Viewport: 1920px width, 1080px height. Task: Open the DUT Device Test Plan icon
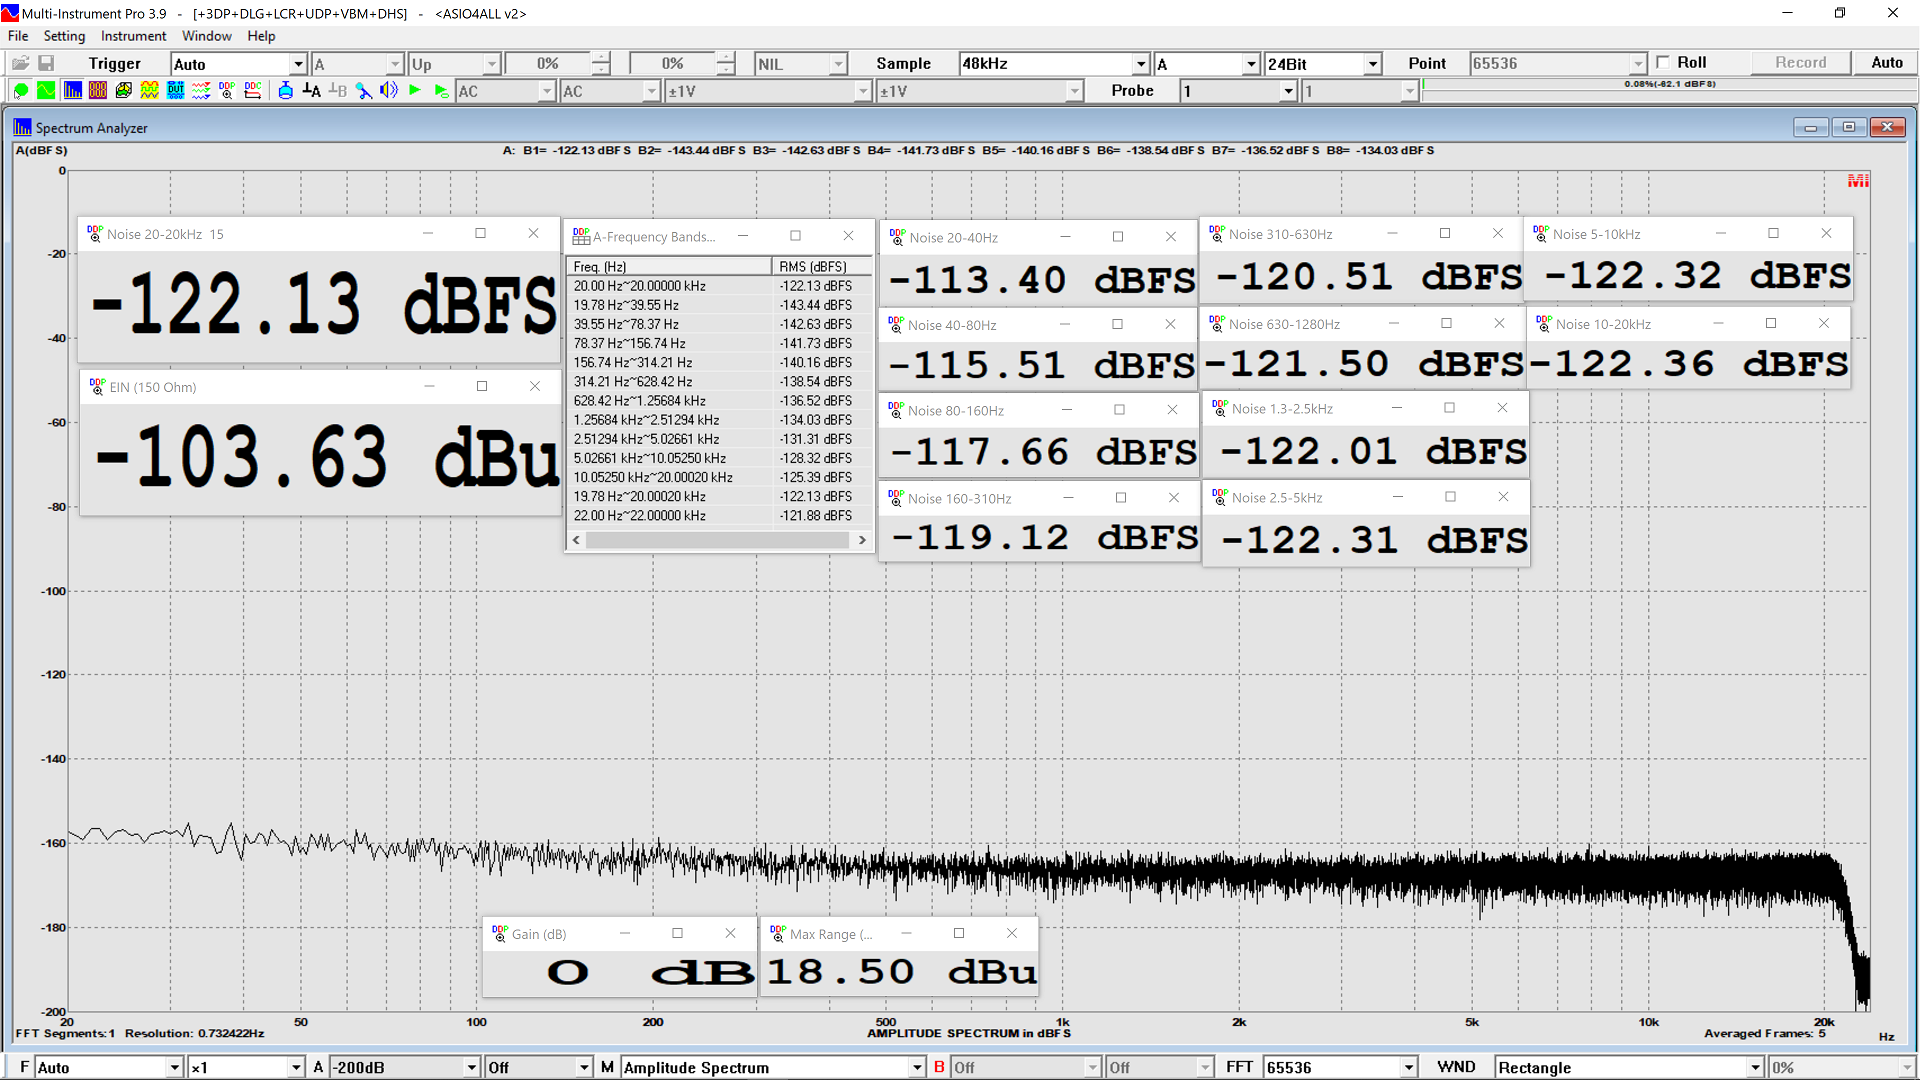click(x=176, y=91)
